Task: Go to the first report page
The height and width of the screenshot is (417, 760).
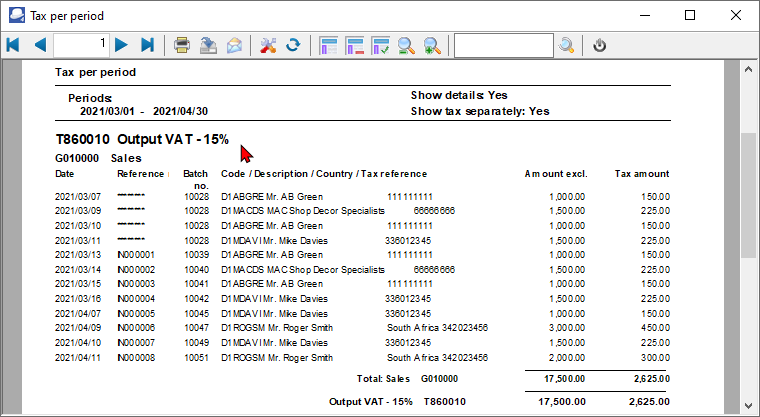Action: pyautogui.click(x=13, y=45)
